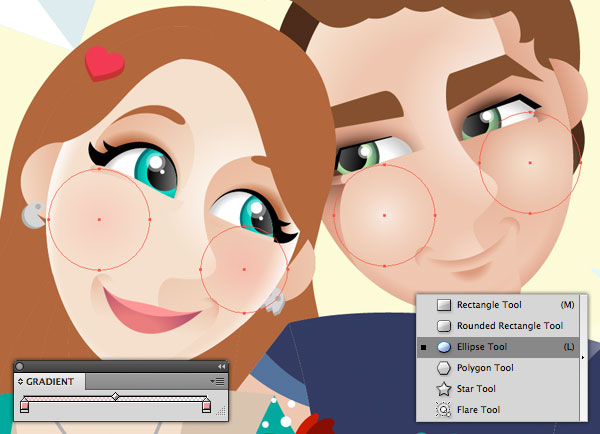Select the Rounded Rectangle Tool icon
The width and height of the screenshot is (600, 434).
tap(443, 326)
